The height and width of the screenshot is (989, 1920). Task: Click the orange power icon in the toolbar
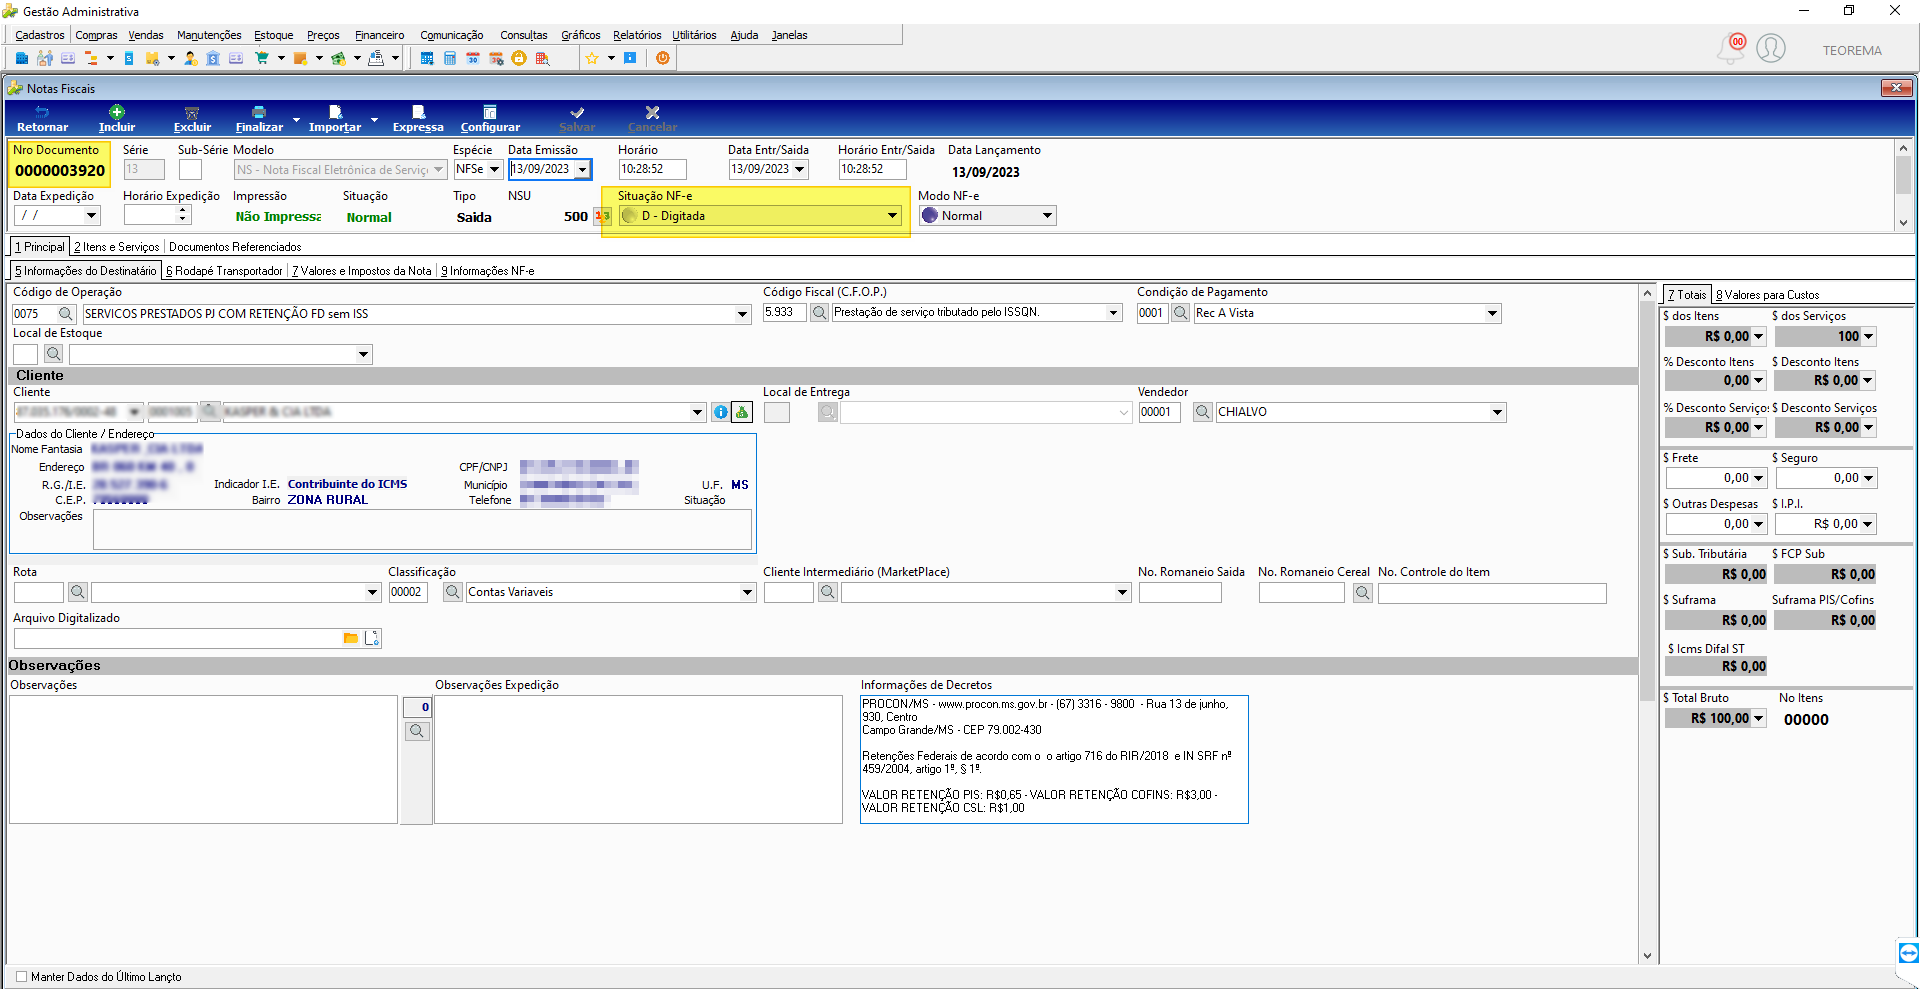[662, 58]
